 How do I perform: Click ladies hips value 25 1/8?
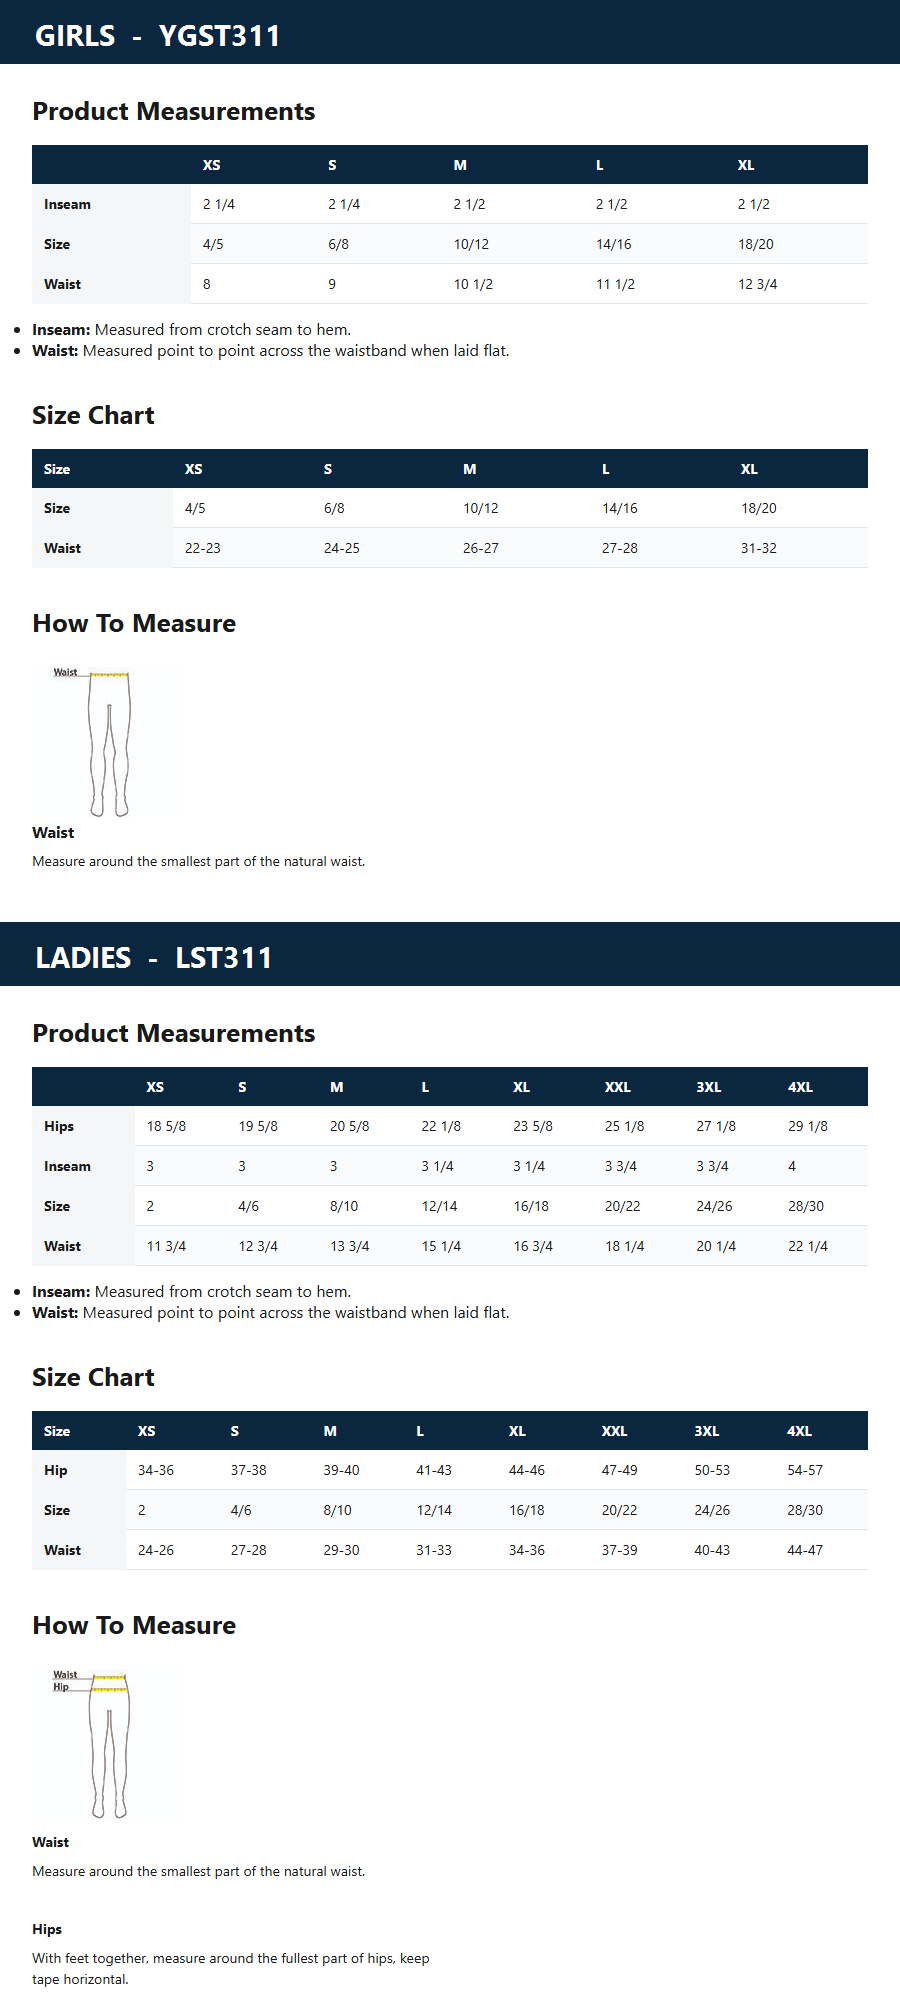click(x=625, y=1126)
